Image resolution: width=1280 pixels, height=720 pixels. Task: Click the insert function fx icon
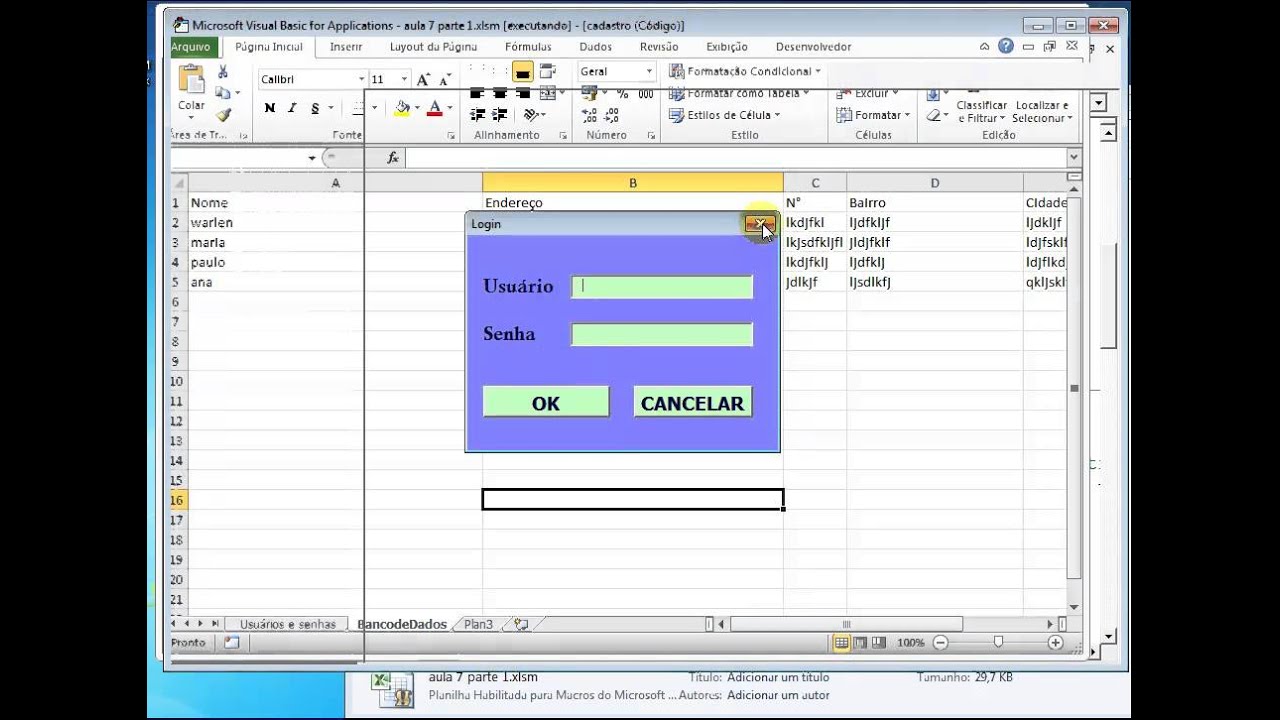[x=393, y=158]
